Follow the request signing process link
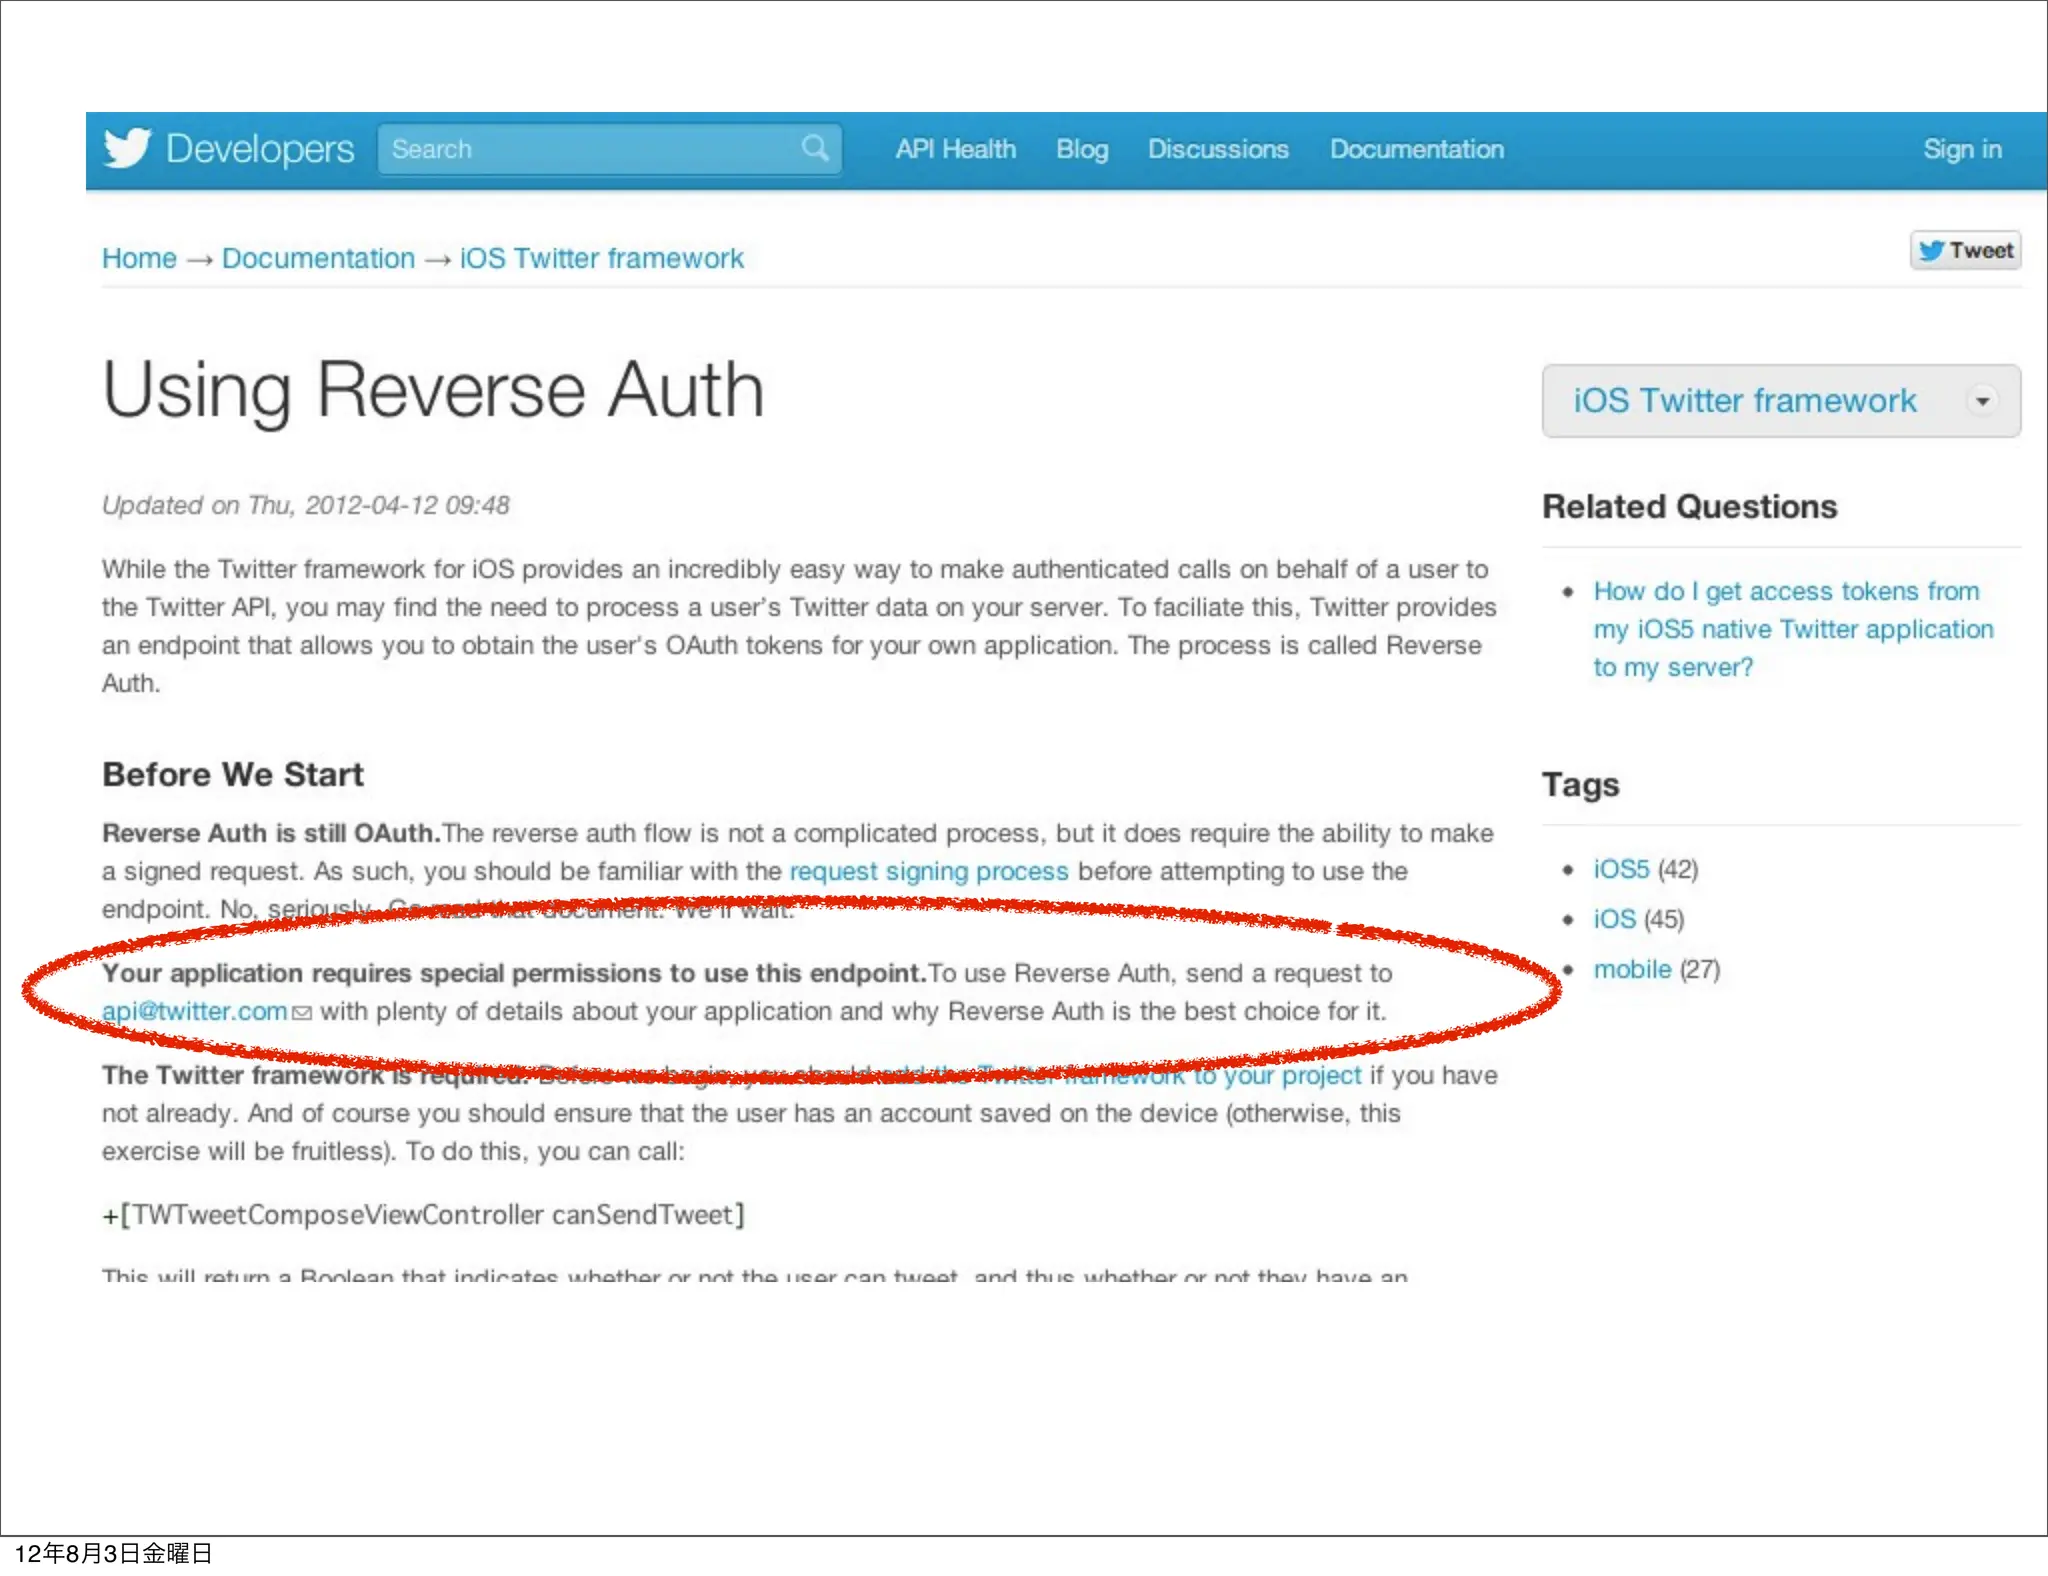The height and width of the screenshot is (1576, 2048). click(929, 871)
